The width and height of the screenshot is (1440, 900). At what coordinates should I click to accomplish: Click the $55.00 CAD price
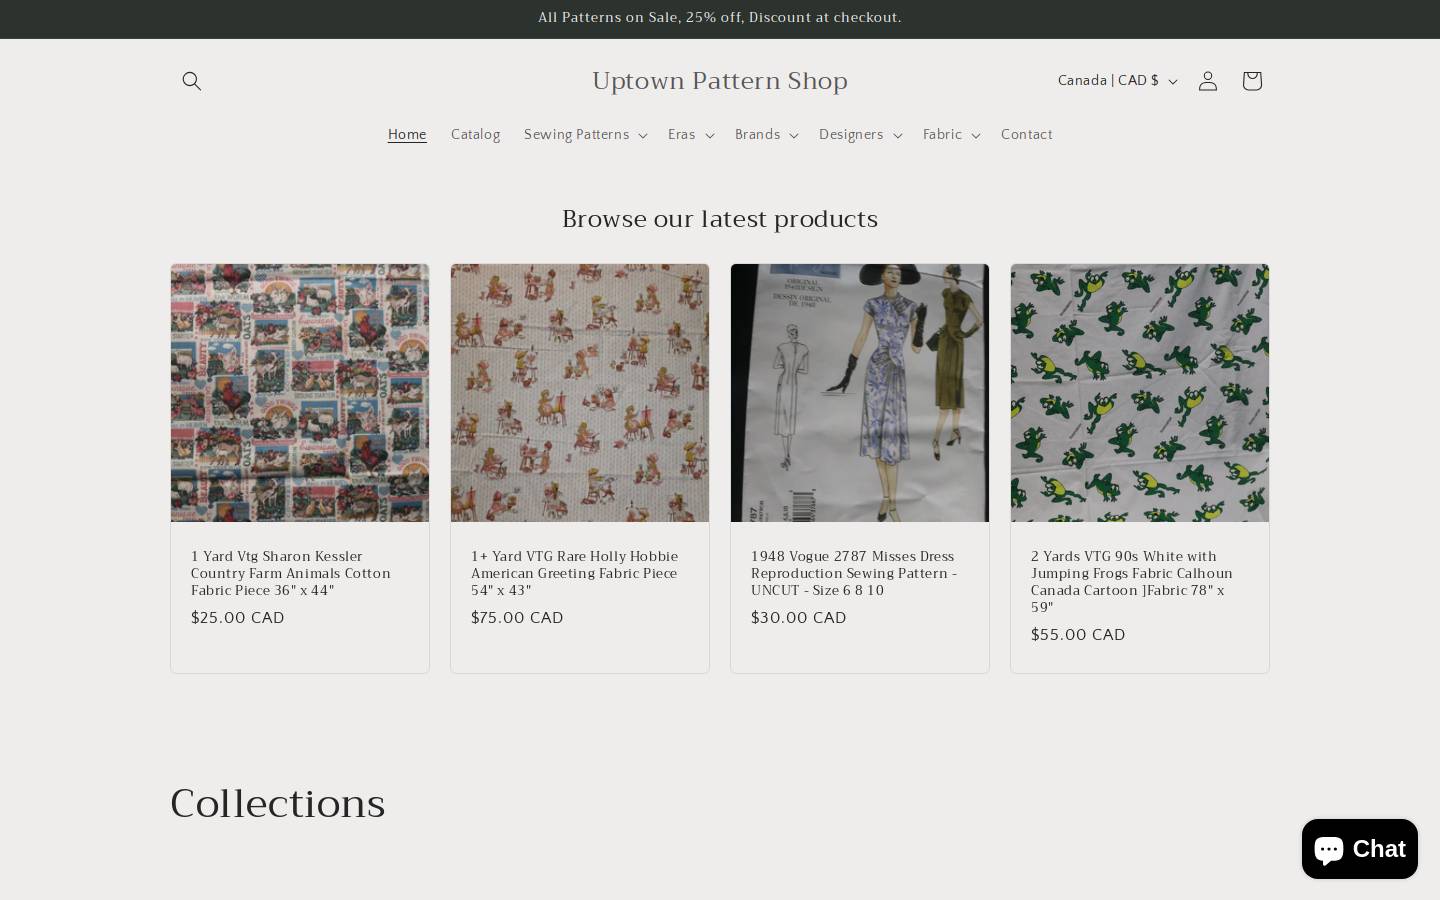(1078, 635)
